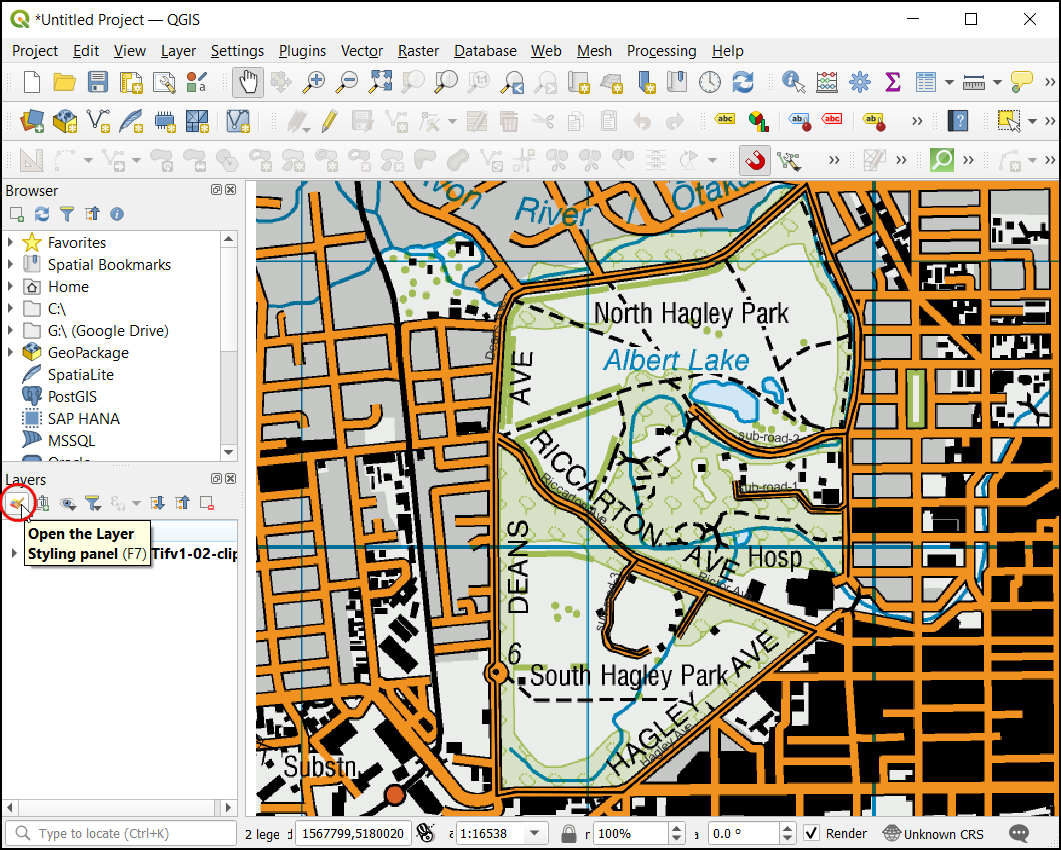This screenshot has width=1061, height=850.
Task: Toggle the snapping magnet icon
Action: tap(754, 160)
